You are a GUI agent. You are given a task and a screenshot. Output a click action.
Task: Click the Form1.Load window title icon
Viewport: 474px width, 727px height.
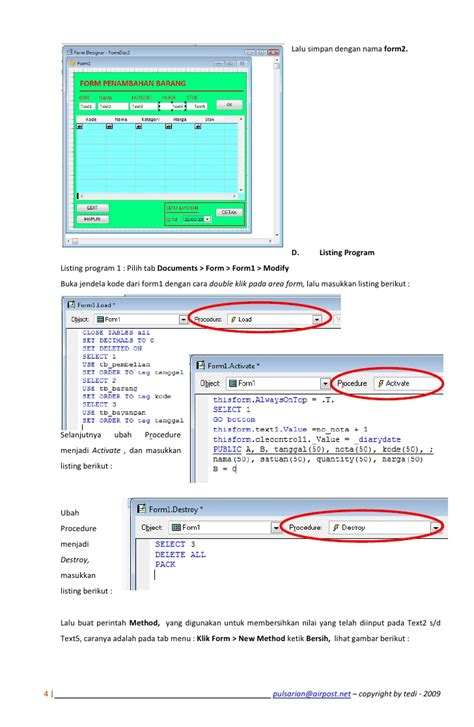(x=71, y=305)
